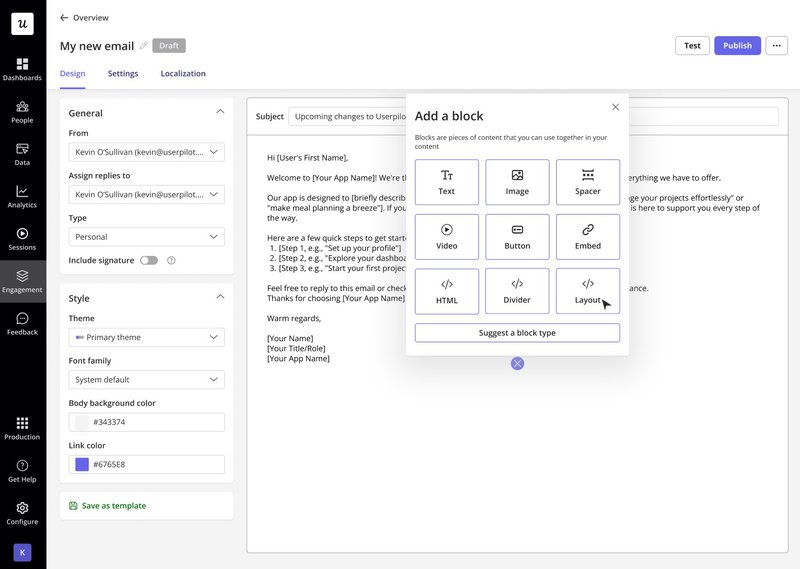The width and height of the screenshot is (800, 569).
Task: Open Dashboards in the sidebar
Action: click(x=22, y=70)
